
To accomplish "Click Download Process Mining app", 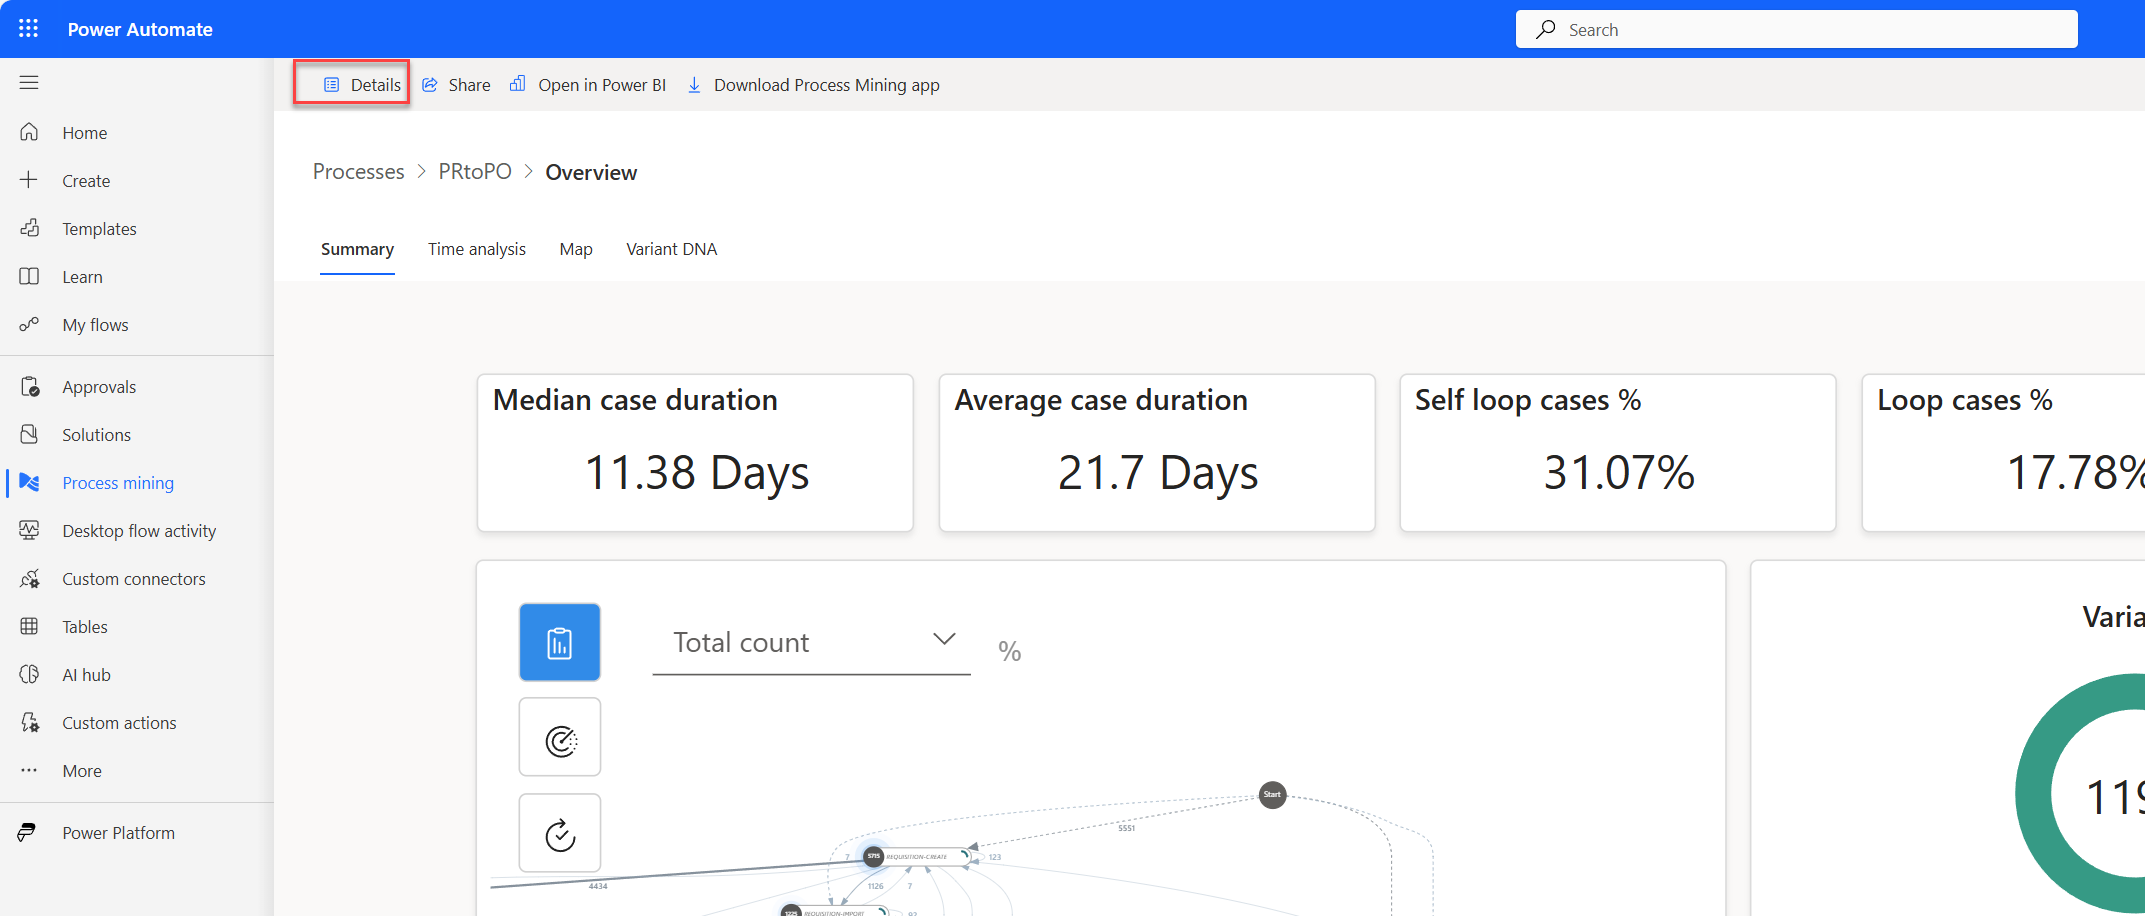I will tap(813, 85).
